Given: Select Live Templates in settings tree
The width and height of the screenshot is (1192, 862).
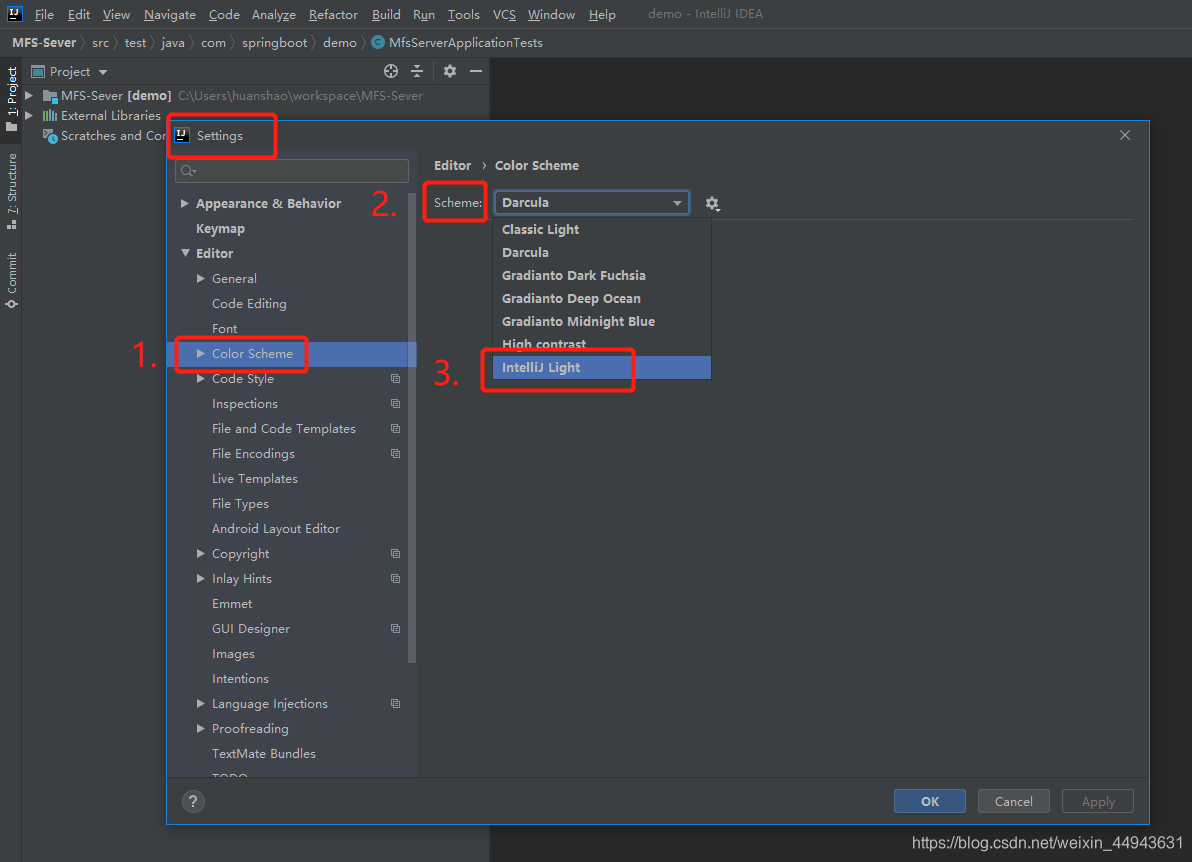Looking at the screenshot, I should 255,479.
